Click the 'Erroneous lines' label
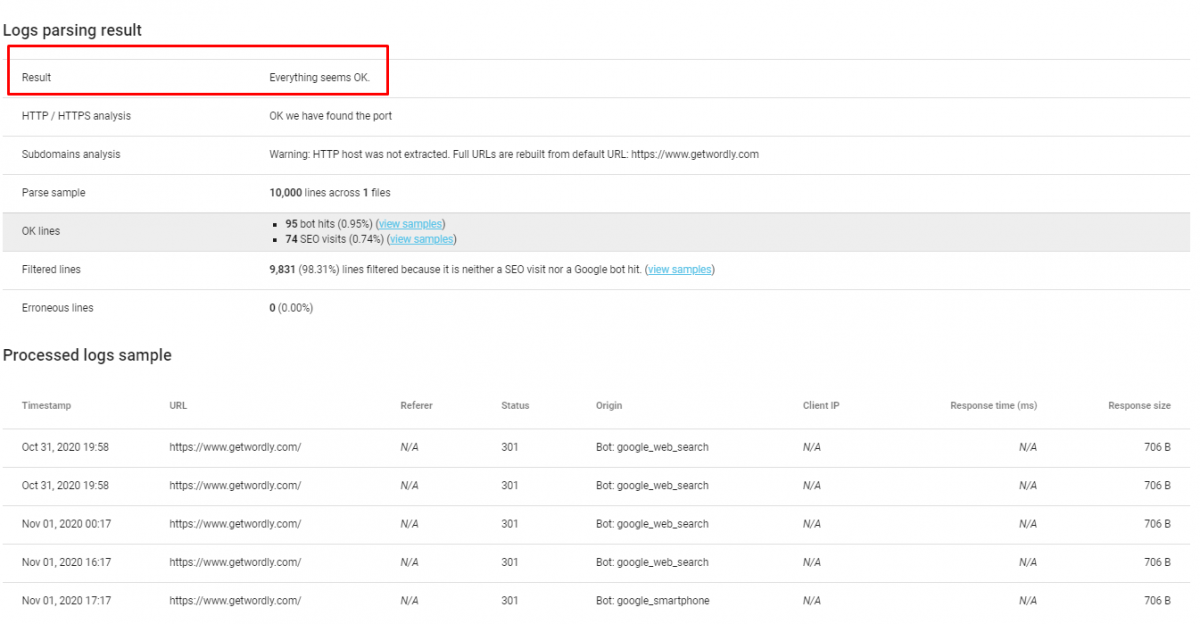This screenshot has height=624, width=1200. [58, 308]
